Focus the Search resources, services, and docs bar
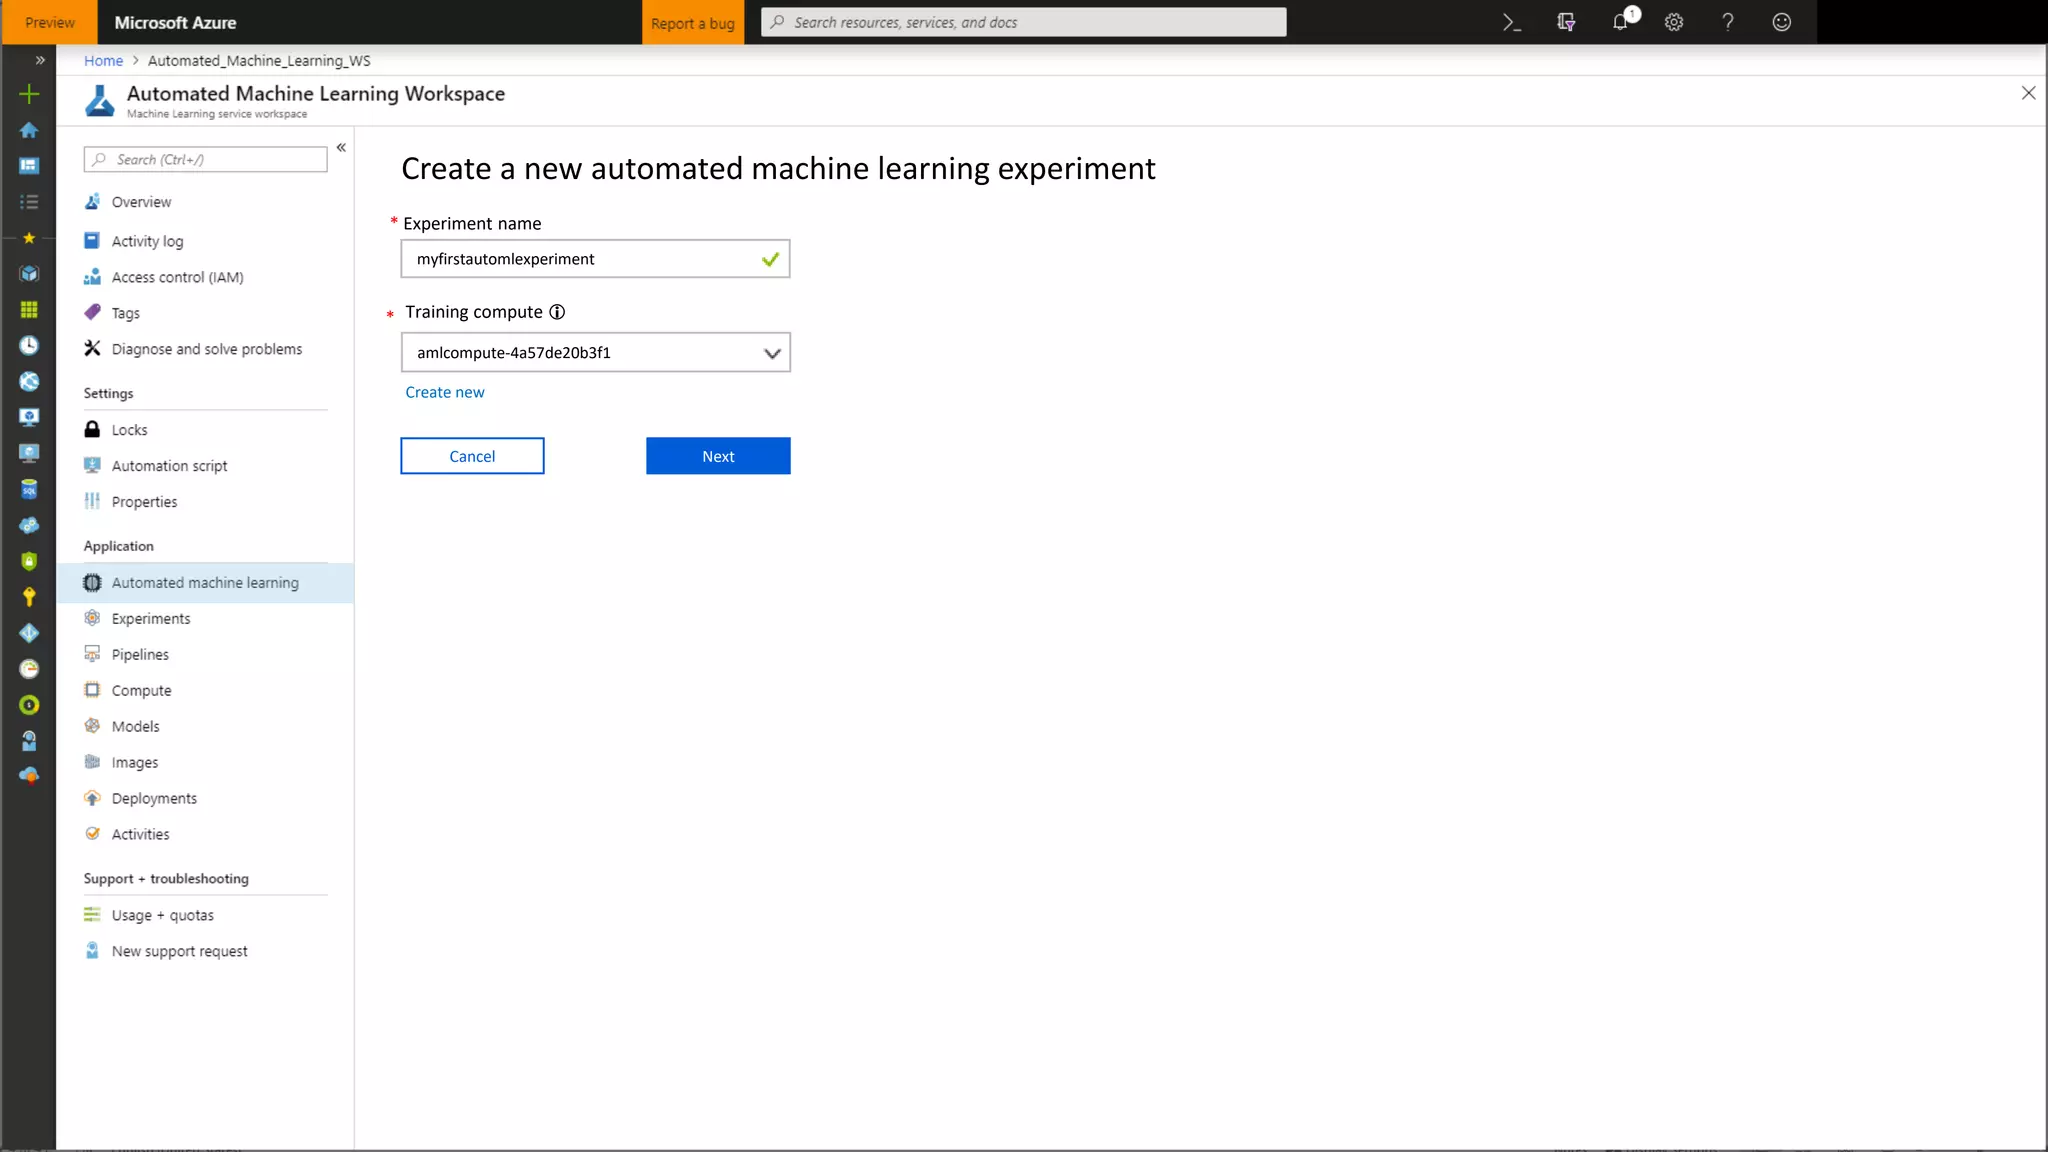Screen dimensions: 2048x1152 1024,22
